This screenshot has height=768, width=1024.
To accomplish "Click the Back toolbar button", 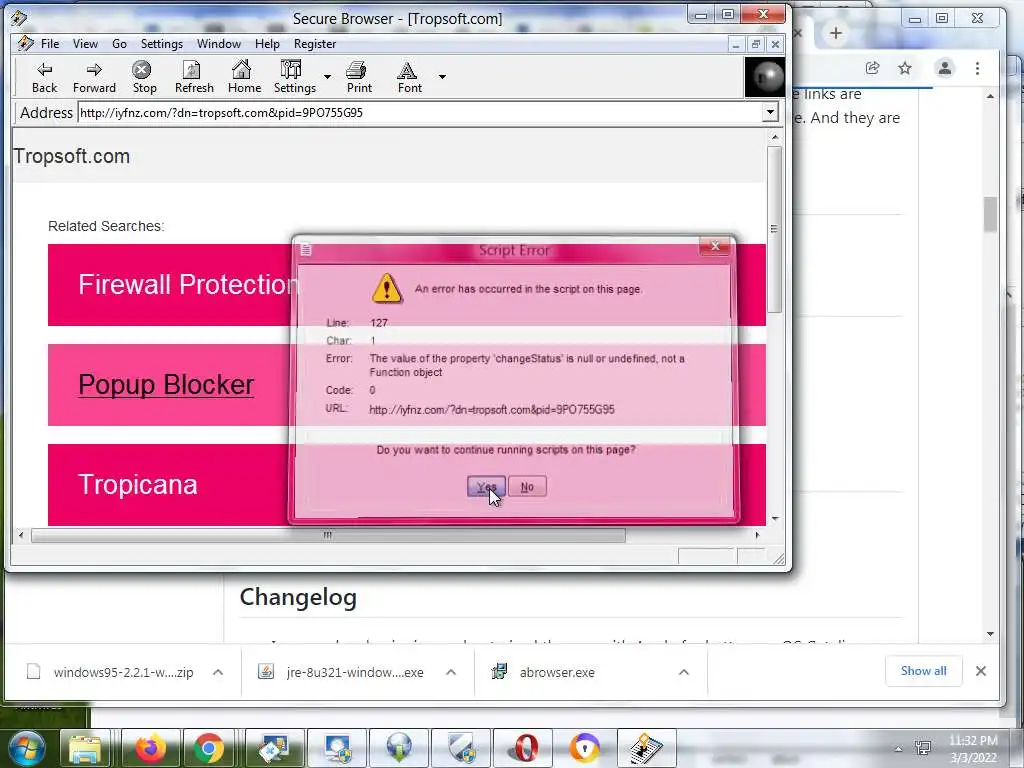I will 44,77.
